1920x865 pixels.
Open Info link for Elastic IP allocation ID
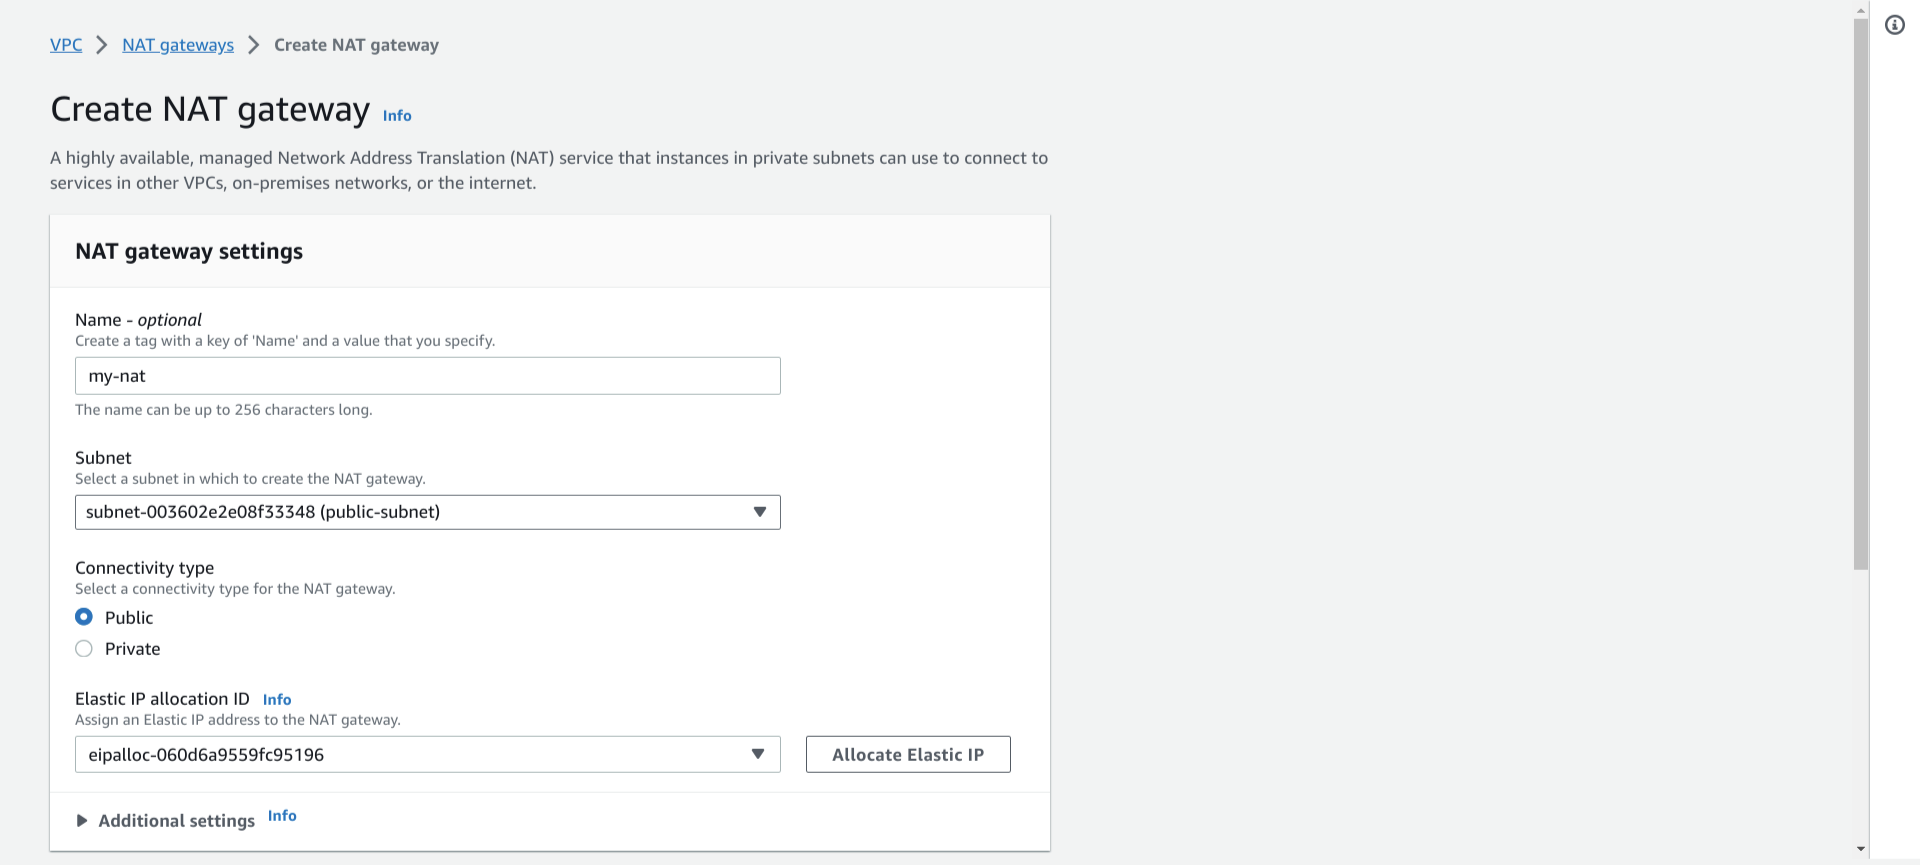pyautogui.click(x=277, y=699)
